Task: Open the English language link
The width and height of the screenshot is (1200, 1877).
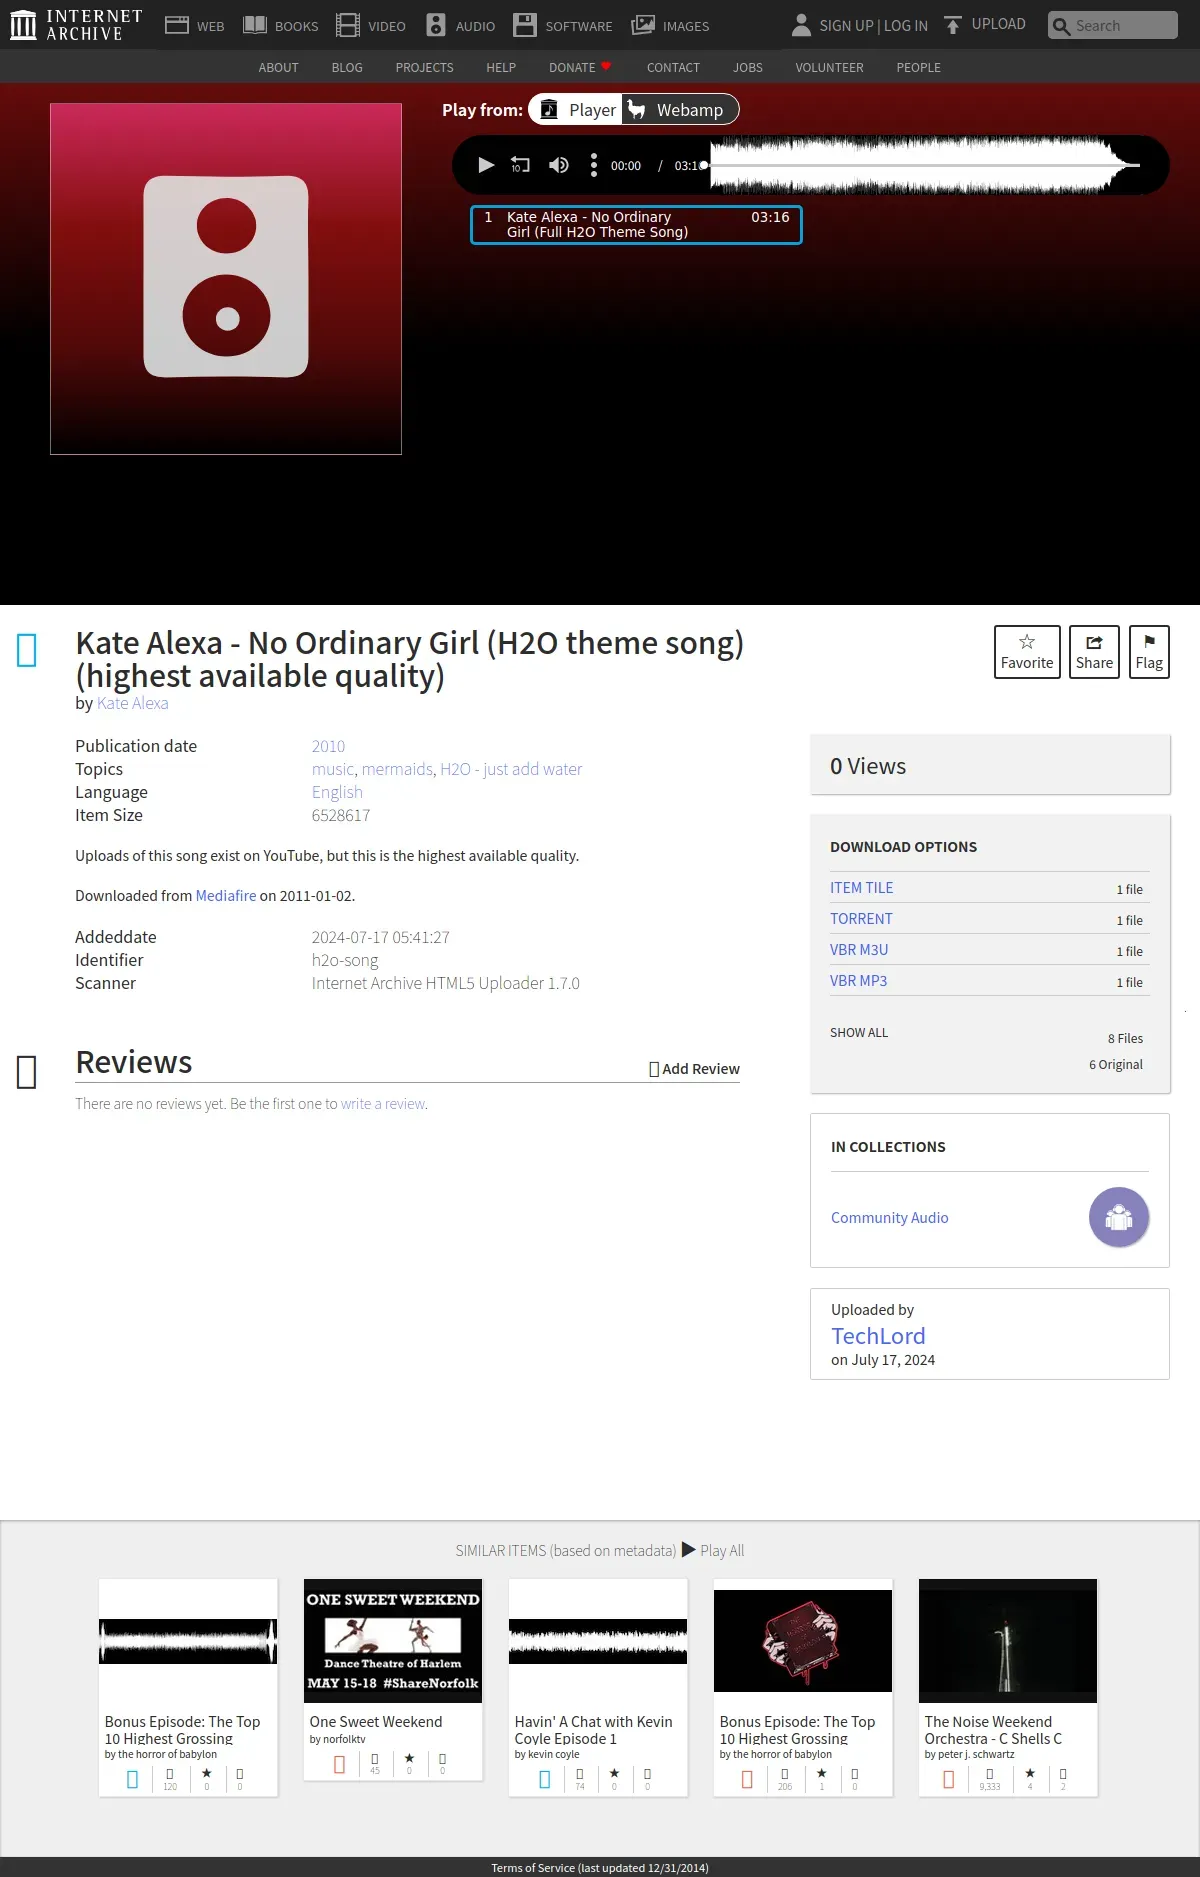Action: (337, 792)
